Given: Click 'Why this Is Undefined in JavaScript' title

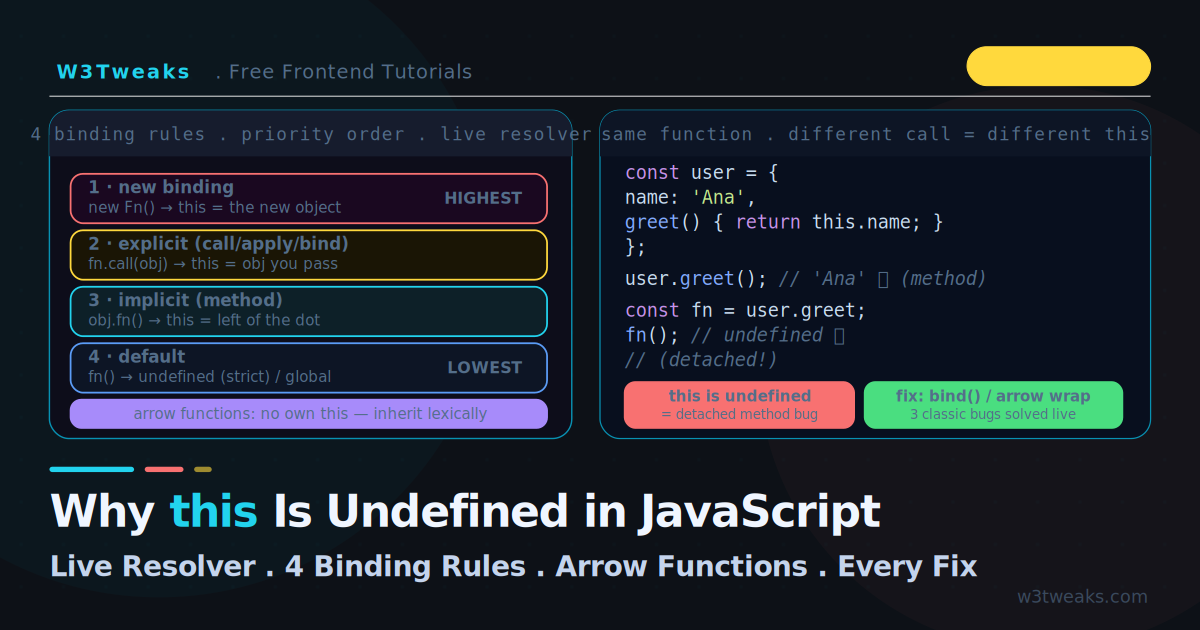Looking at the screenshot, I should click(465, 511).
